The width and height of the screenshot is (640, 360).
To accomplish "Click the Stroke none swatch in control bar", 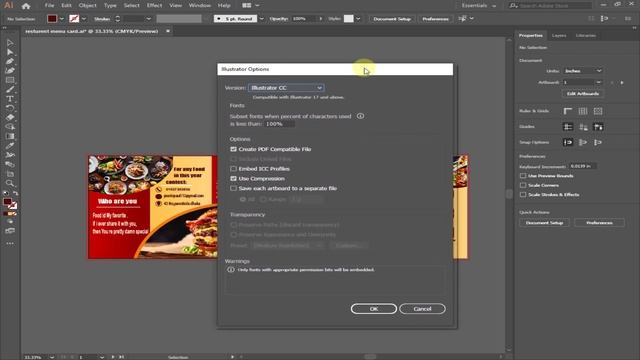I will point(74,19).
